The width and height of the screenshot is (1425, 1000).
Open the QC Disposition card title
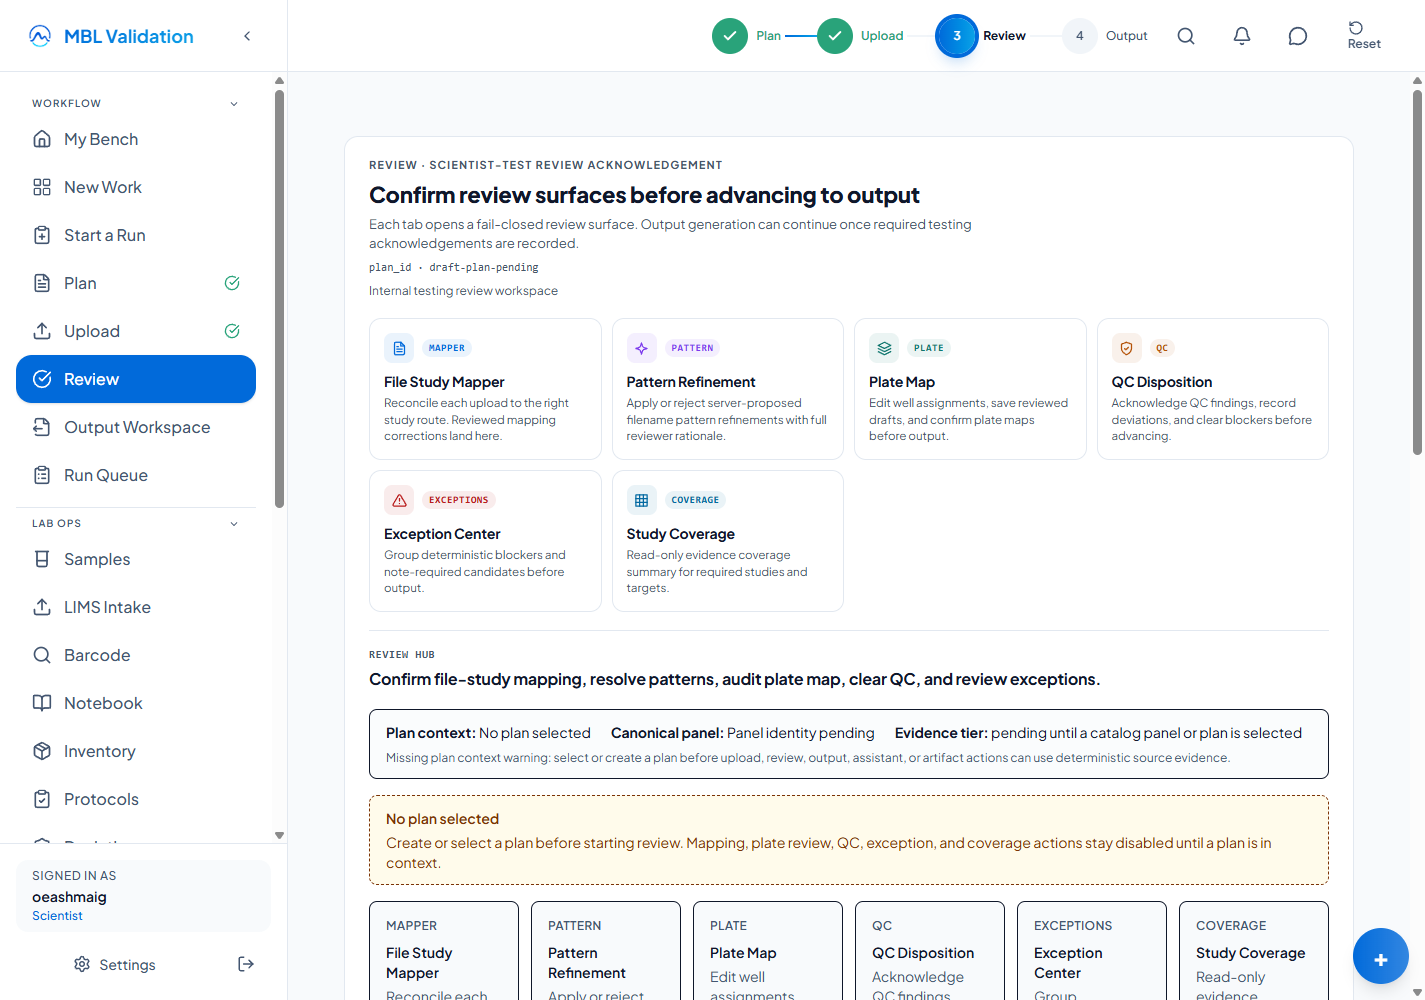click(x=1162, y=382)
